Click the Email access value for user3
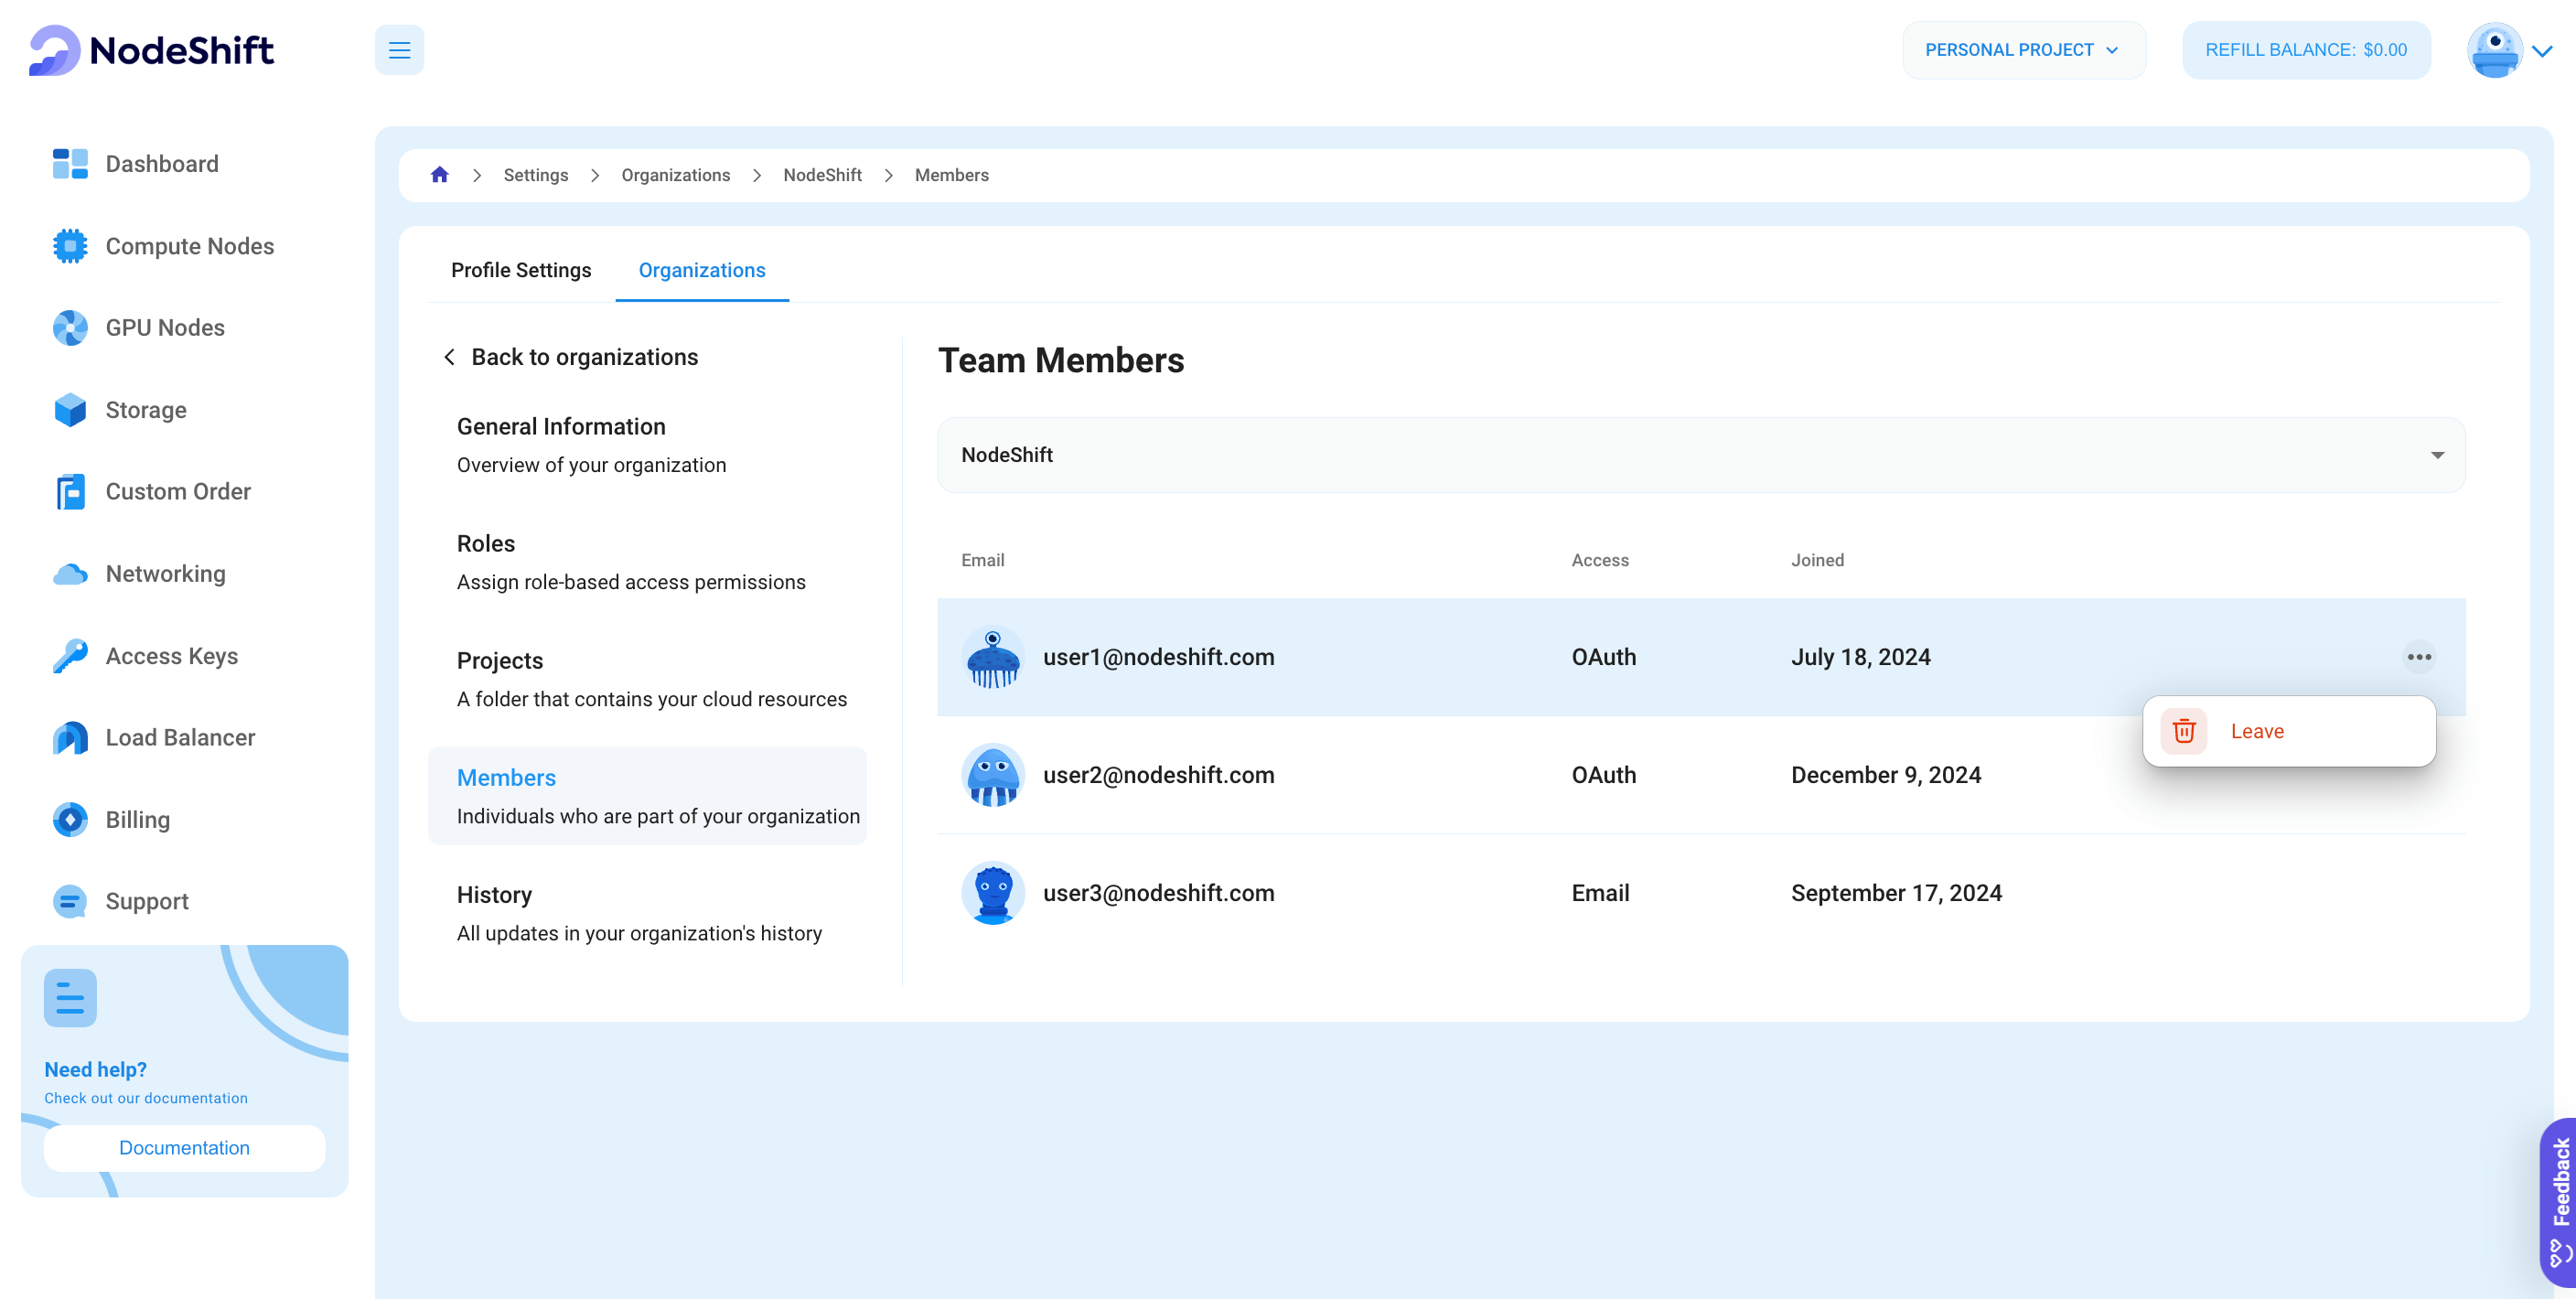This screenshot has width=2576, height=1299. point(1600,893)
